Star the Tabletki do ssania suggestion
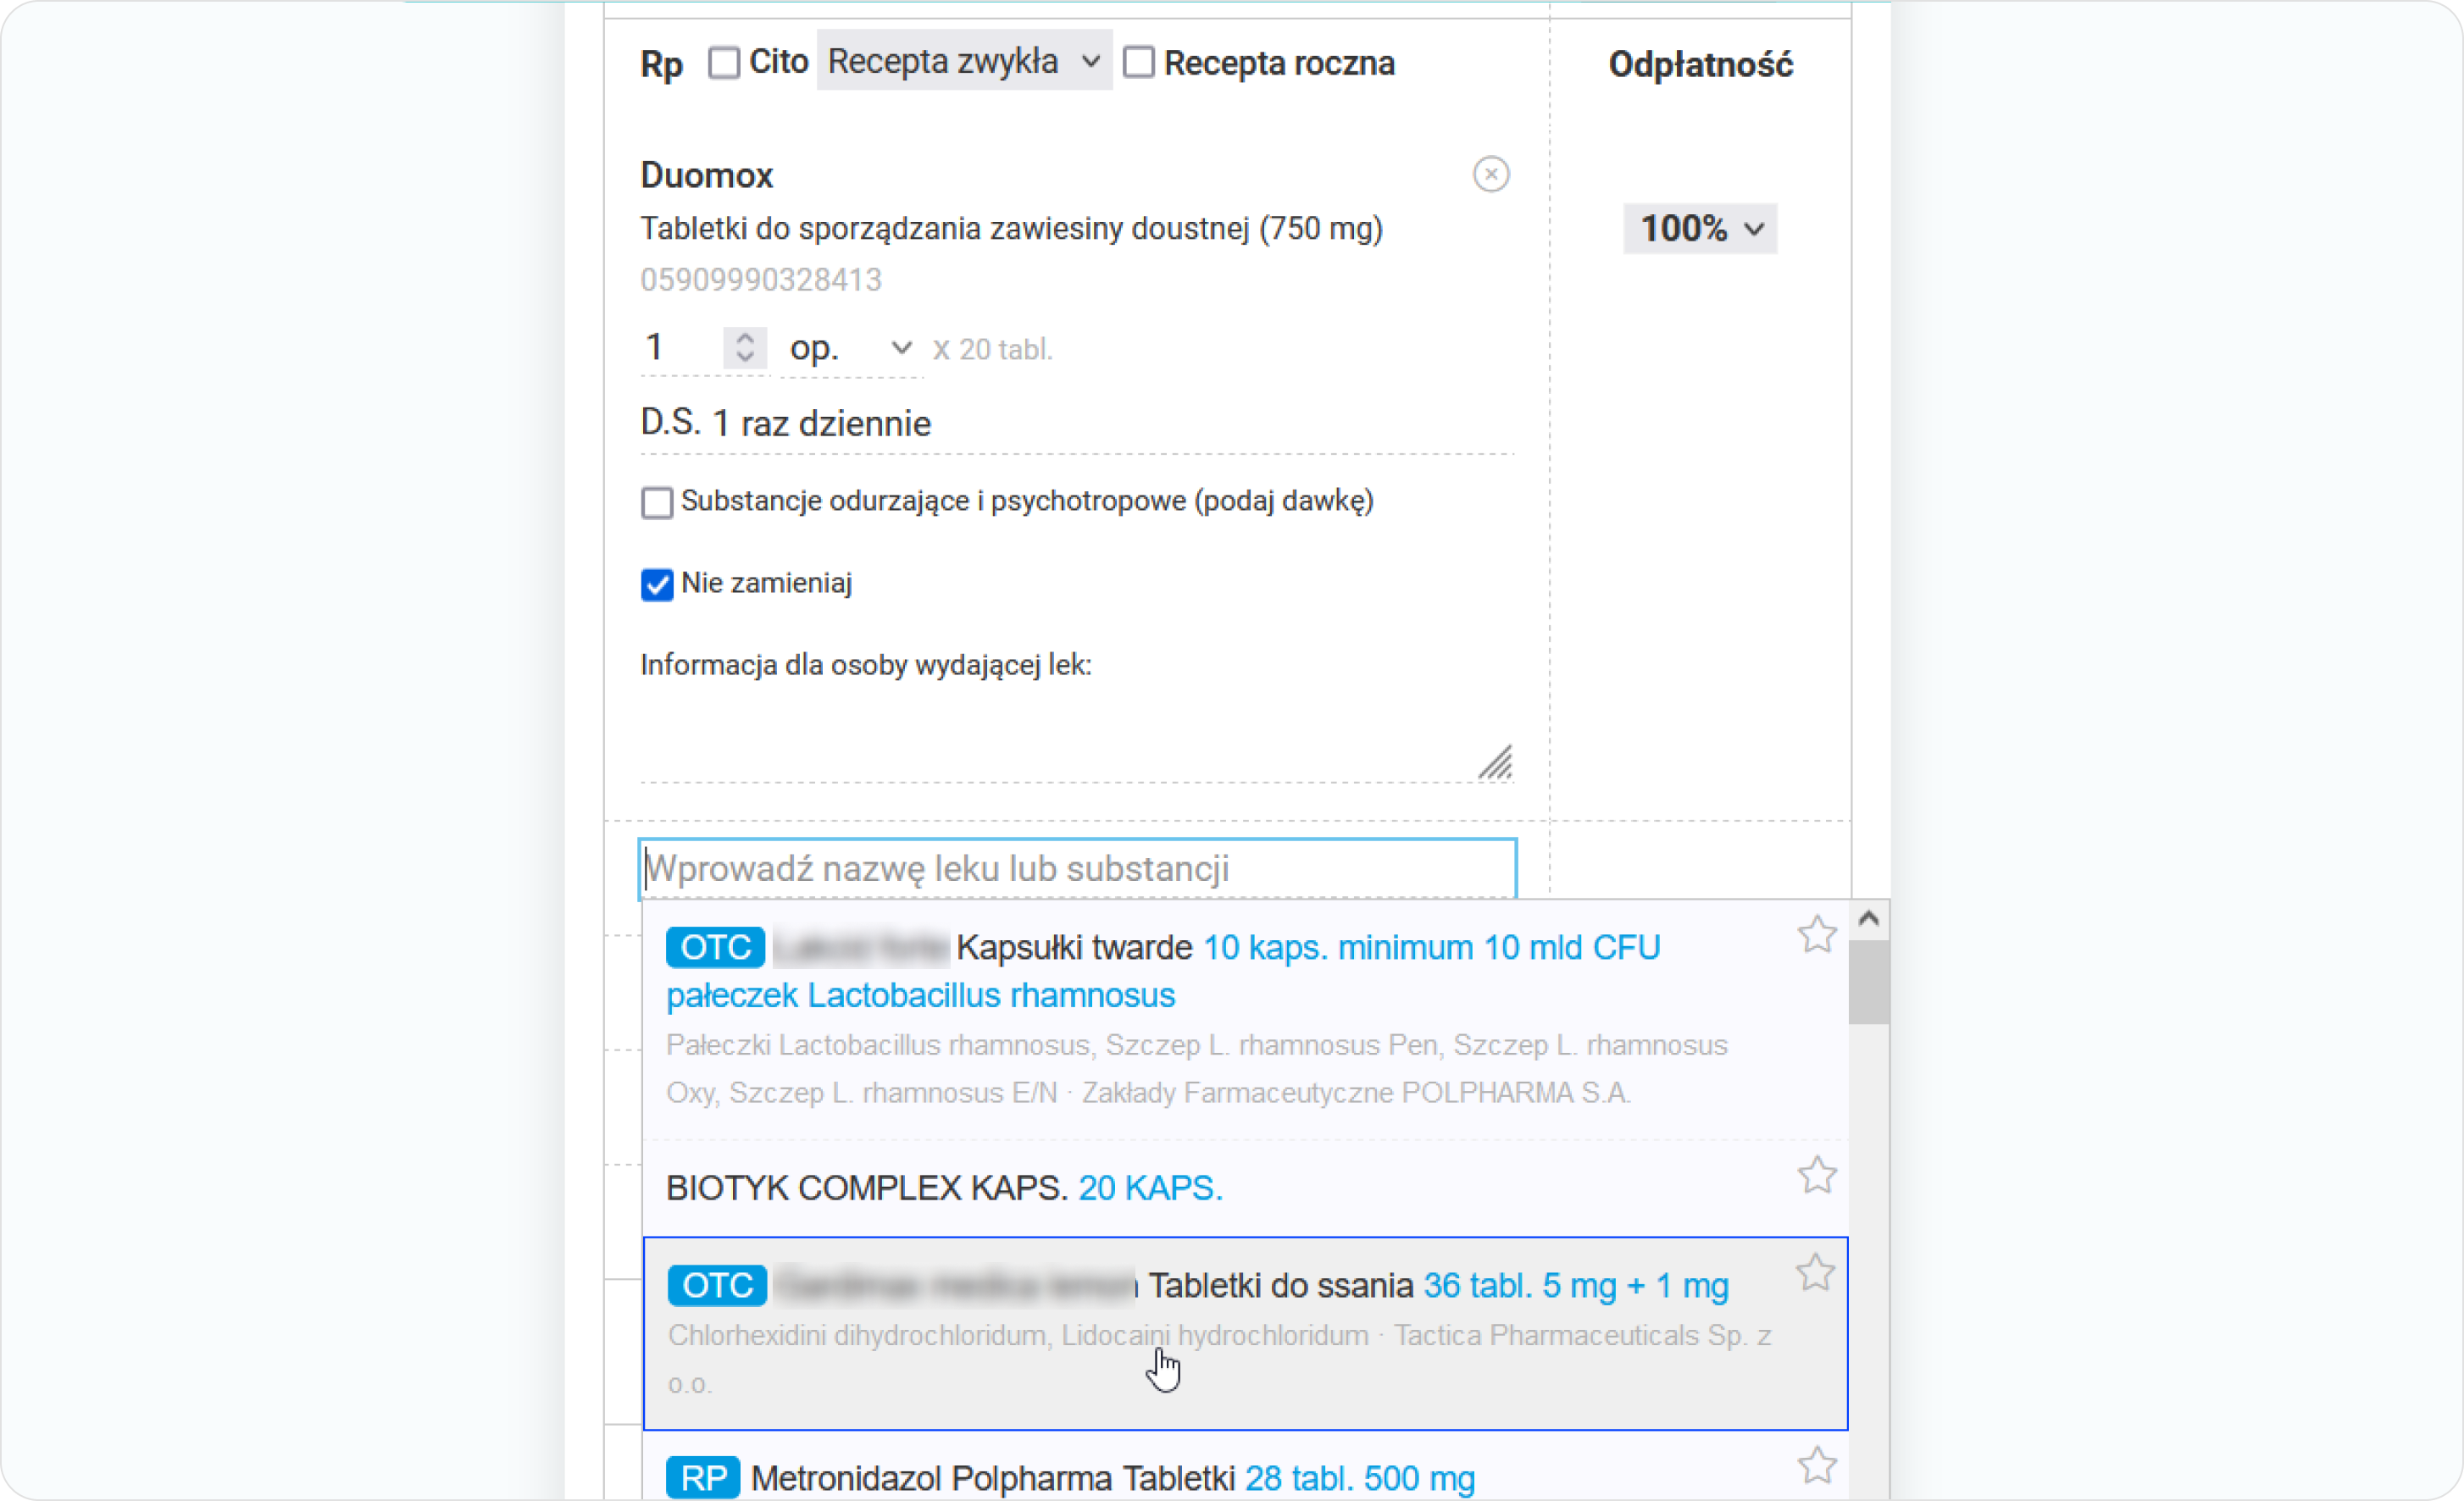This screenshot has width=2464, height=1501. coord(1815,1272)
